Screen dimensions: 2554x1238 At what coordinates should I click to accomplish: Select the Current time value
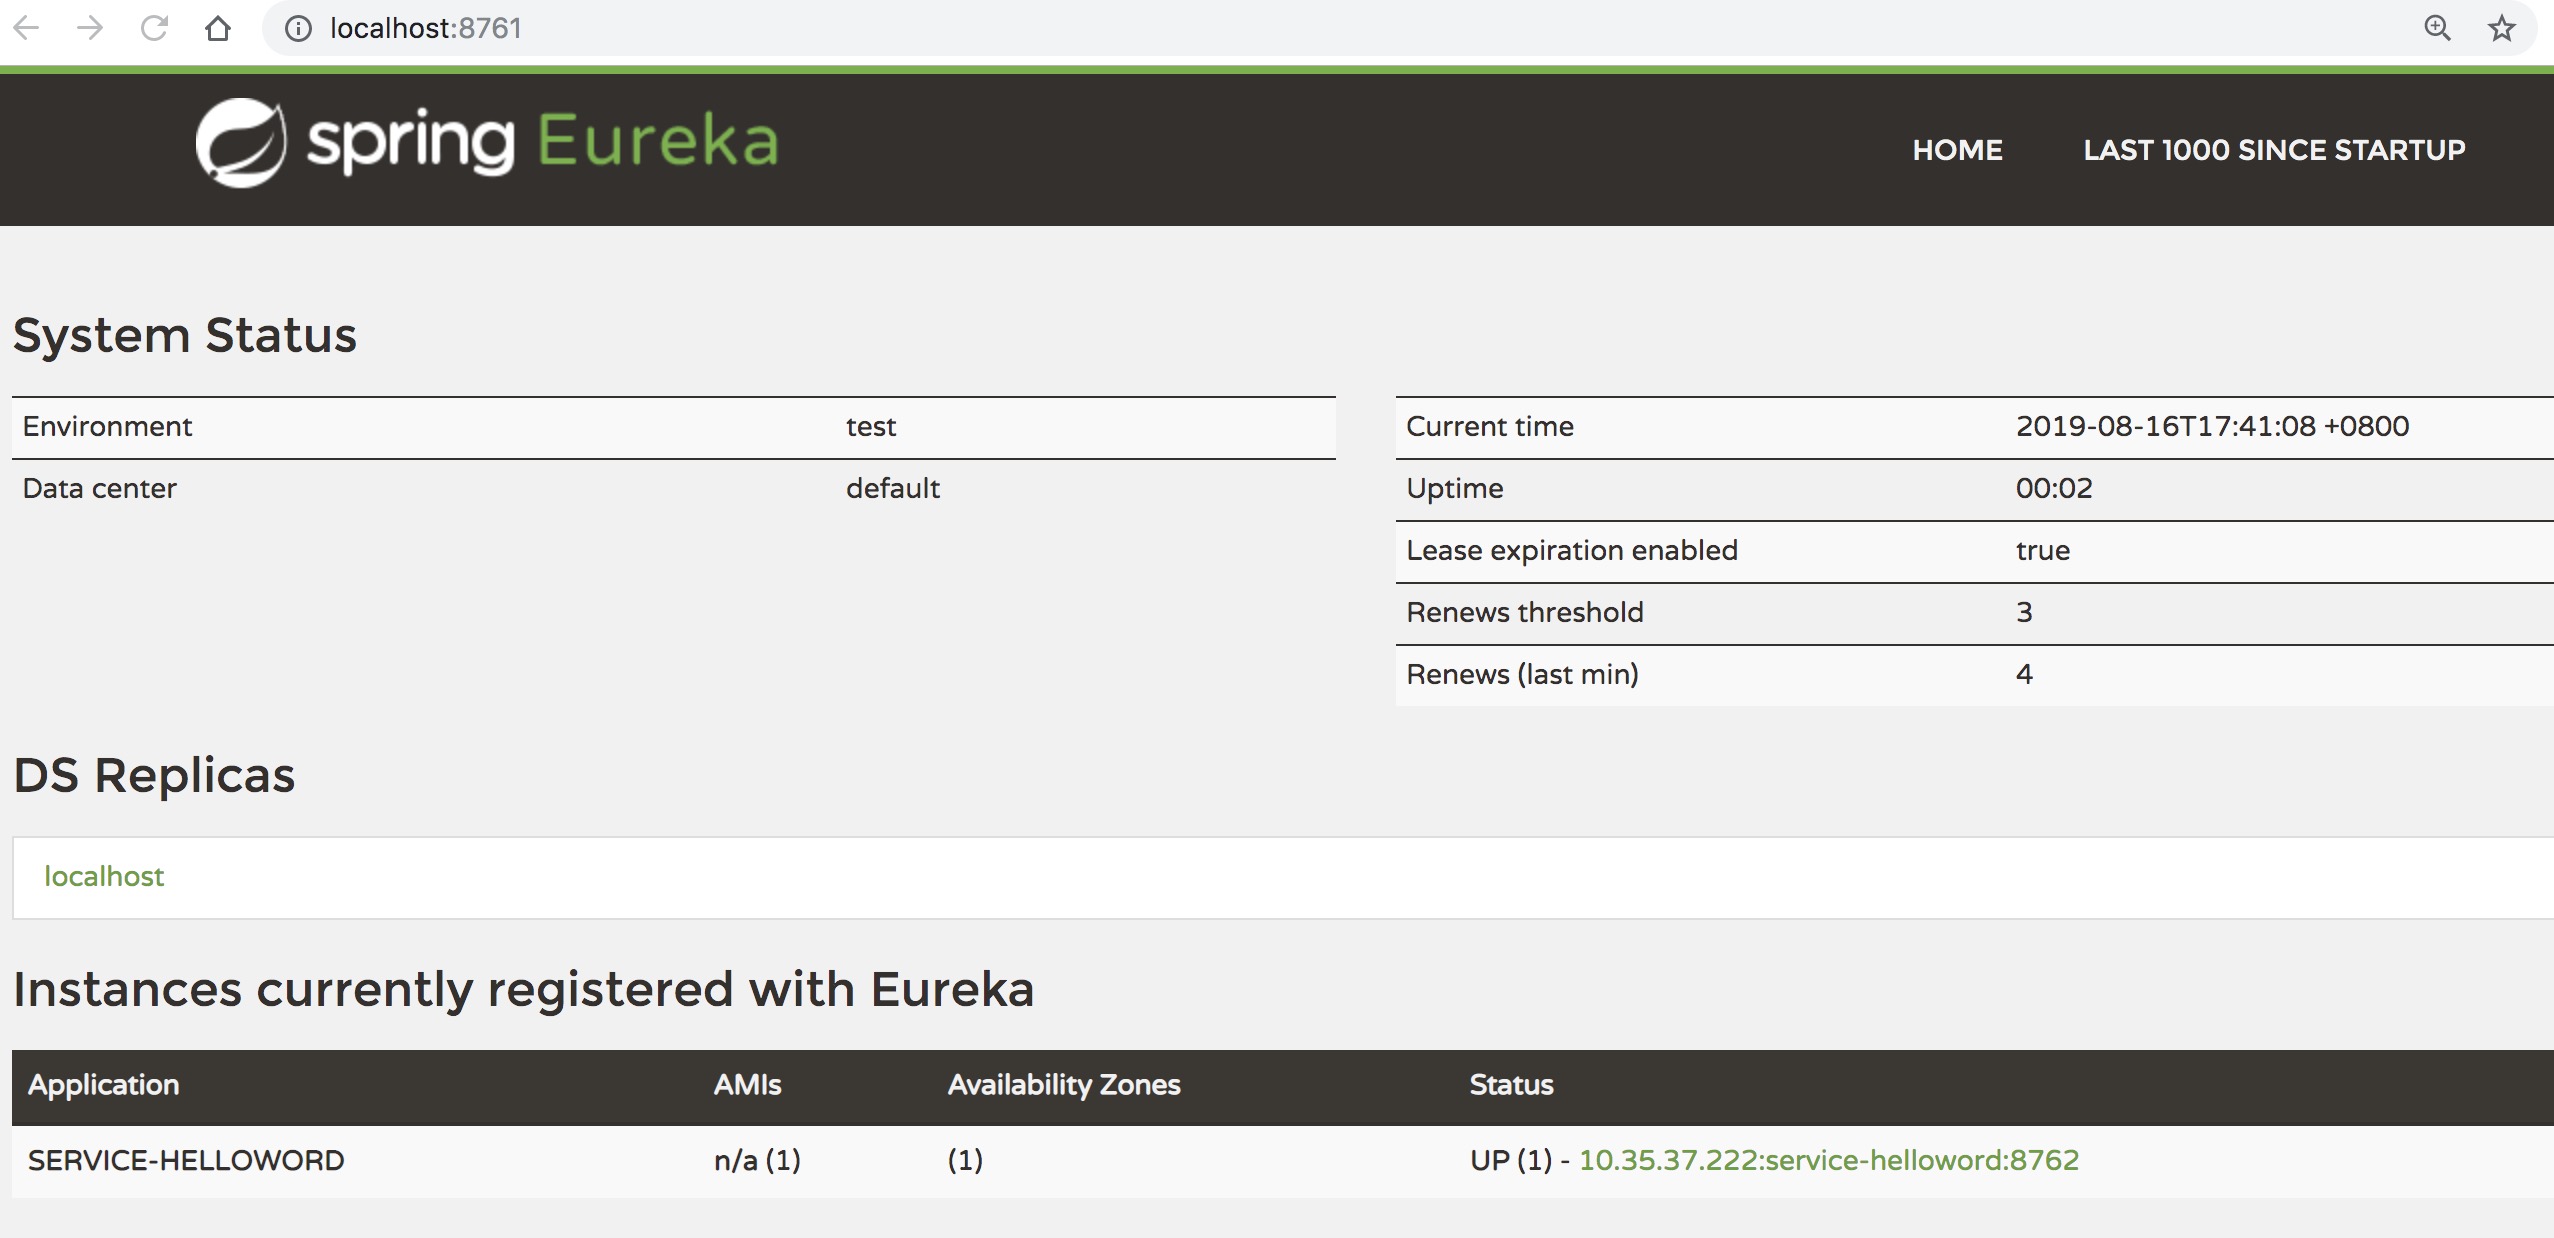pyautogui.click(x=2212, y=427)
